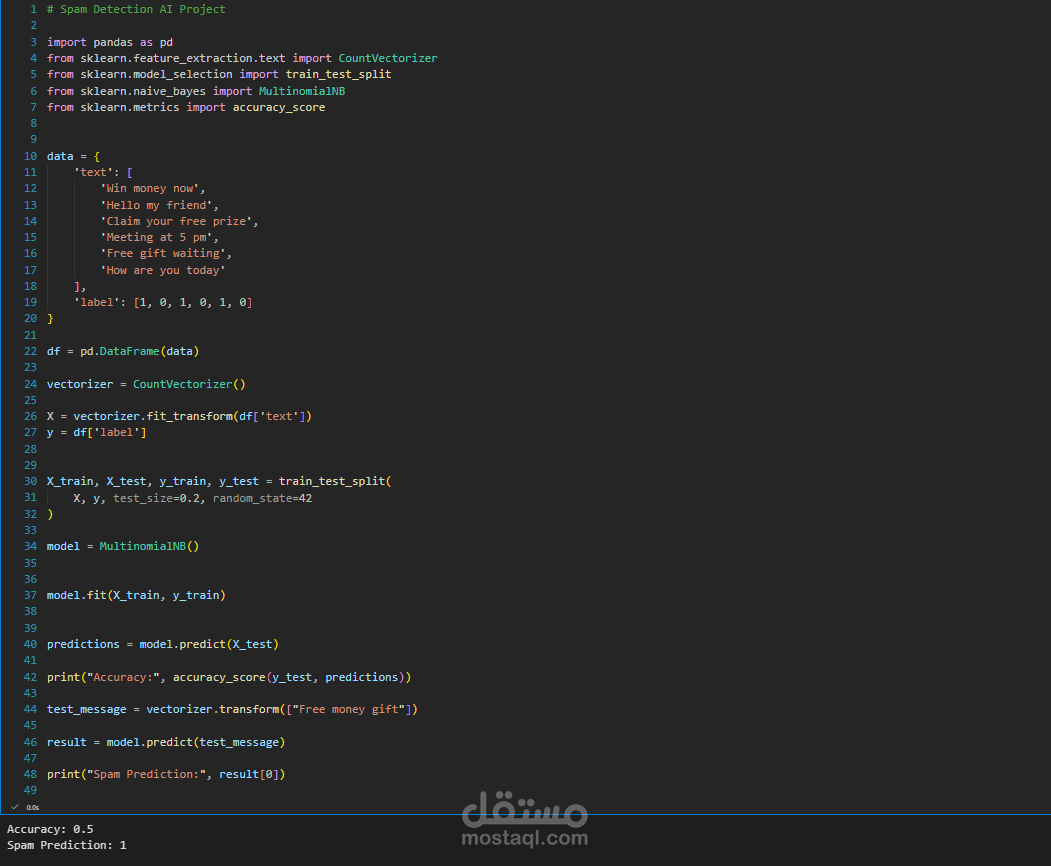1051x866 pixels.
Task: Click 'result[0]' on line 48
Action: [249, 774]
